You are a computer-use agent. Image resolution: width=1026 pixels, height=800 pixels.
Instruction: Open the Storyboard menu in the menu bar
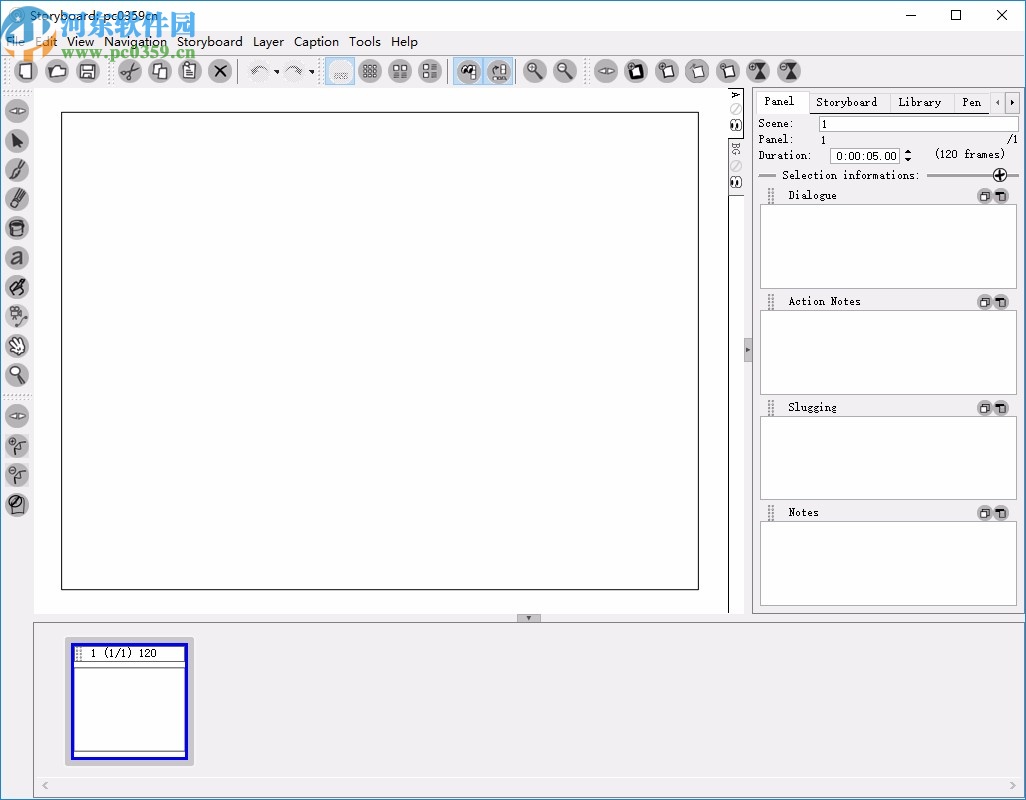point(209,42)
